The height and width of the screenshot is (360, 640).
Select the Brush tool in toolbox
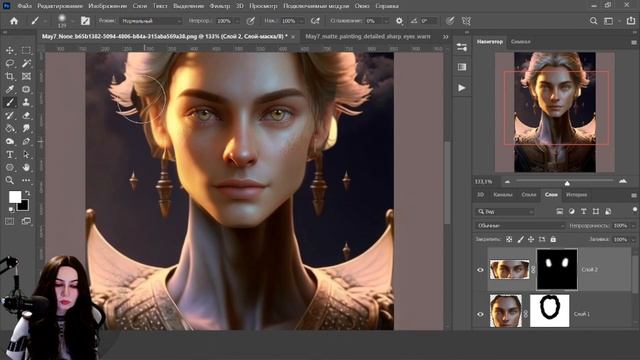point(10,102)
